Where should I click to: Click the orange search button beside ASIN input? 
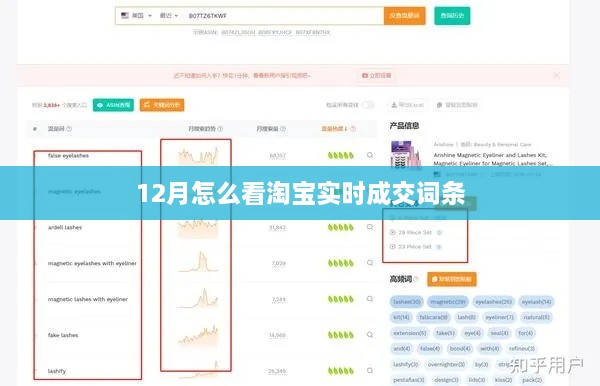pyautogui.click(x=404, y=16)
